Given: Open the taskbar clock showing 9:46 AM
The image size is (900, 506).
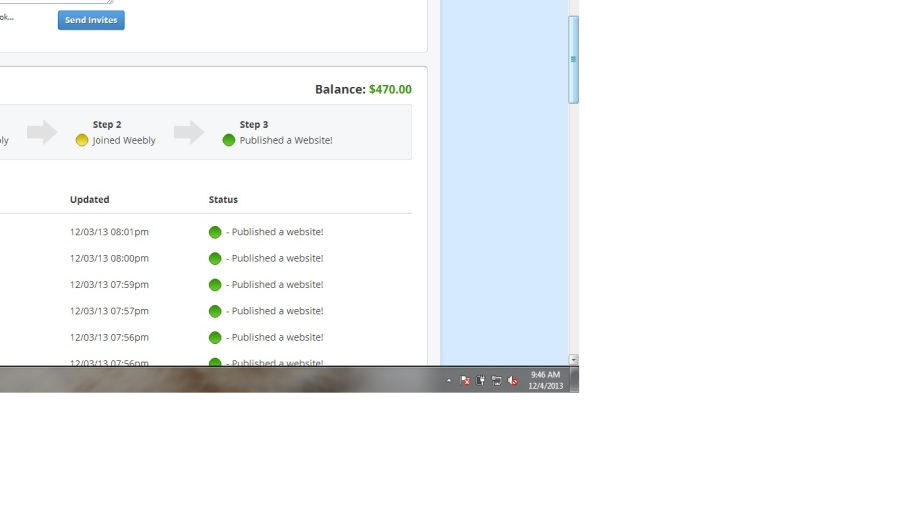Looking at the screenshot, I should tap(545, 380).
